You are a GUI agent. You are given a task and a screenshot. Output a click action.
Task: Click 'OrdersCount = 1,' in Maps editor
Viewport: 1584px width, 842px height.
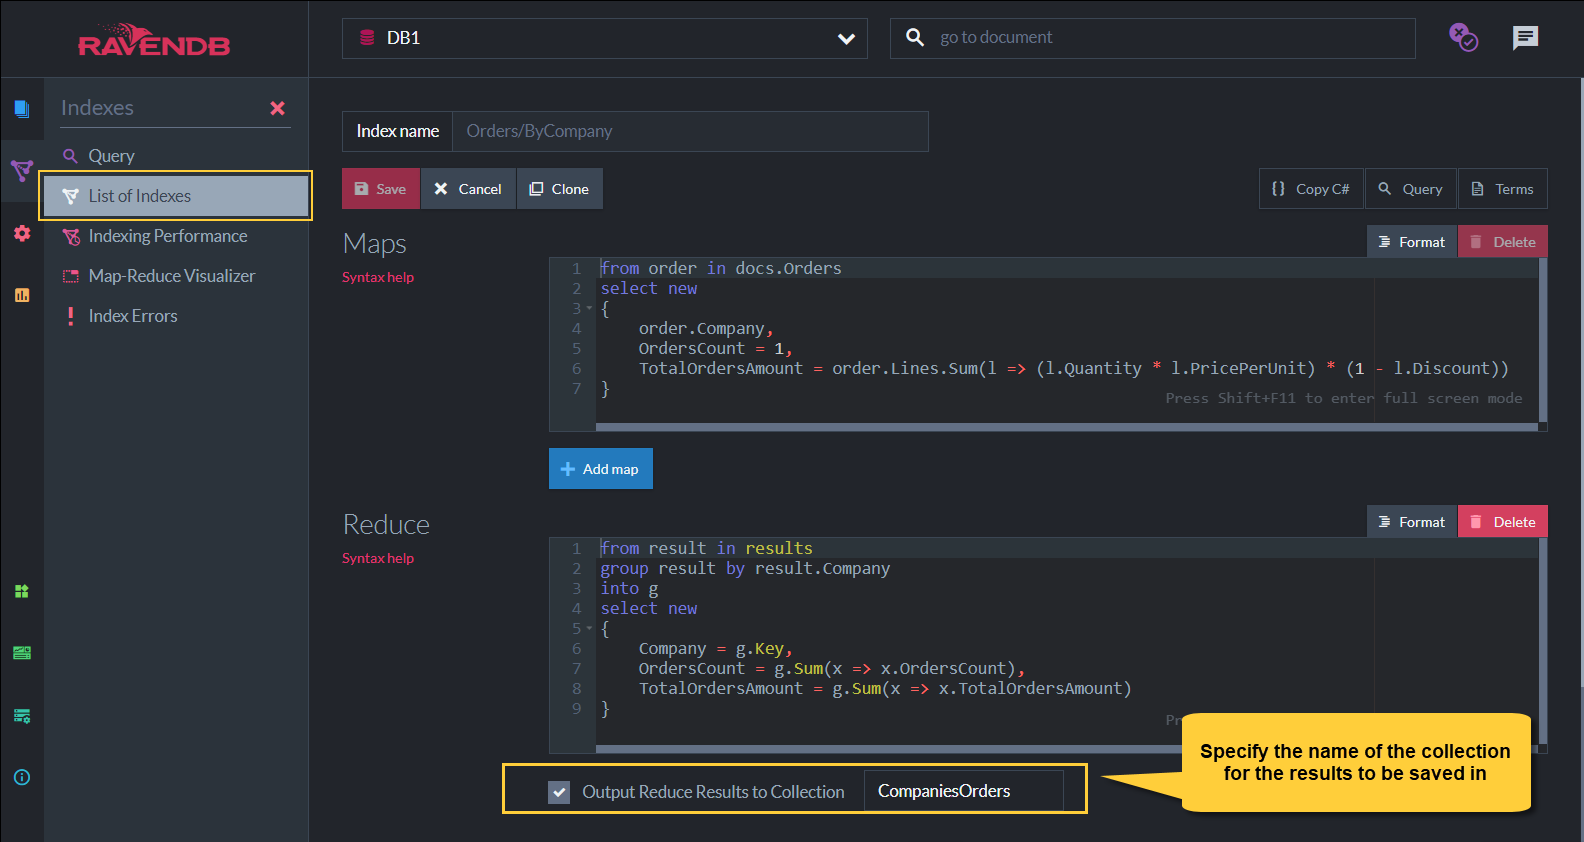(x=716, y=348)
